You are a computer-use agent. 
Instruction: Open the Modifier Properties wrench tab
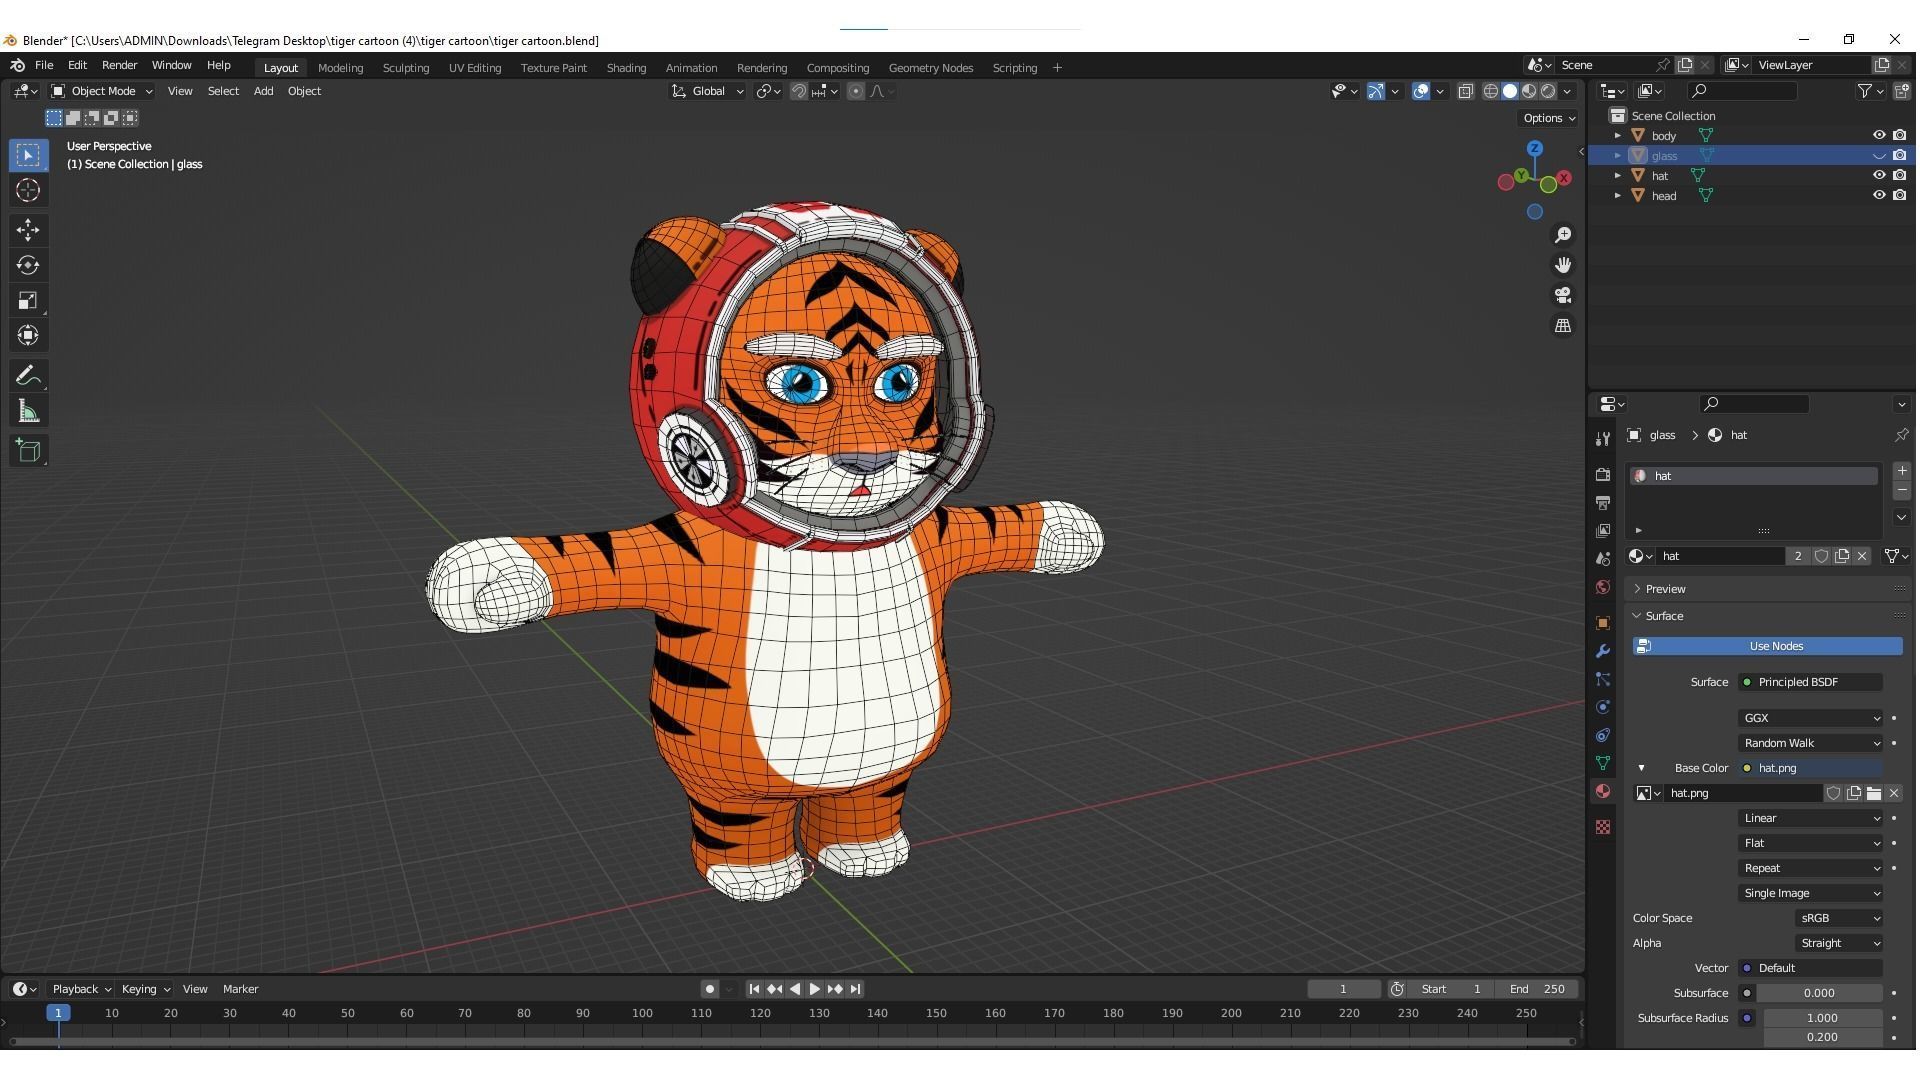point(1603,651)
